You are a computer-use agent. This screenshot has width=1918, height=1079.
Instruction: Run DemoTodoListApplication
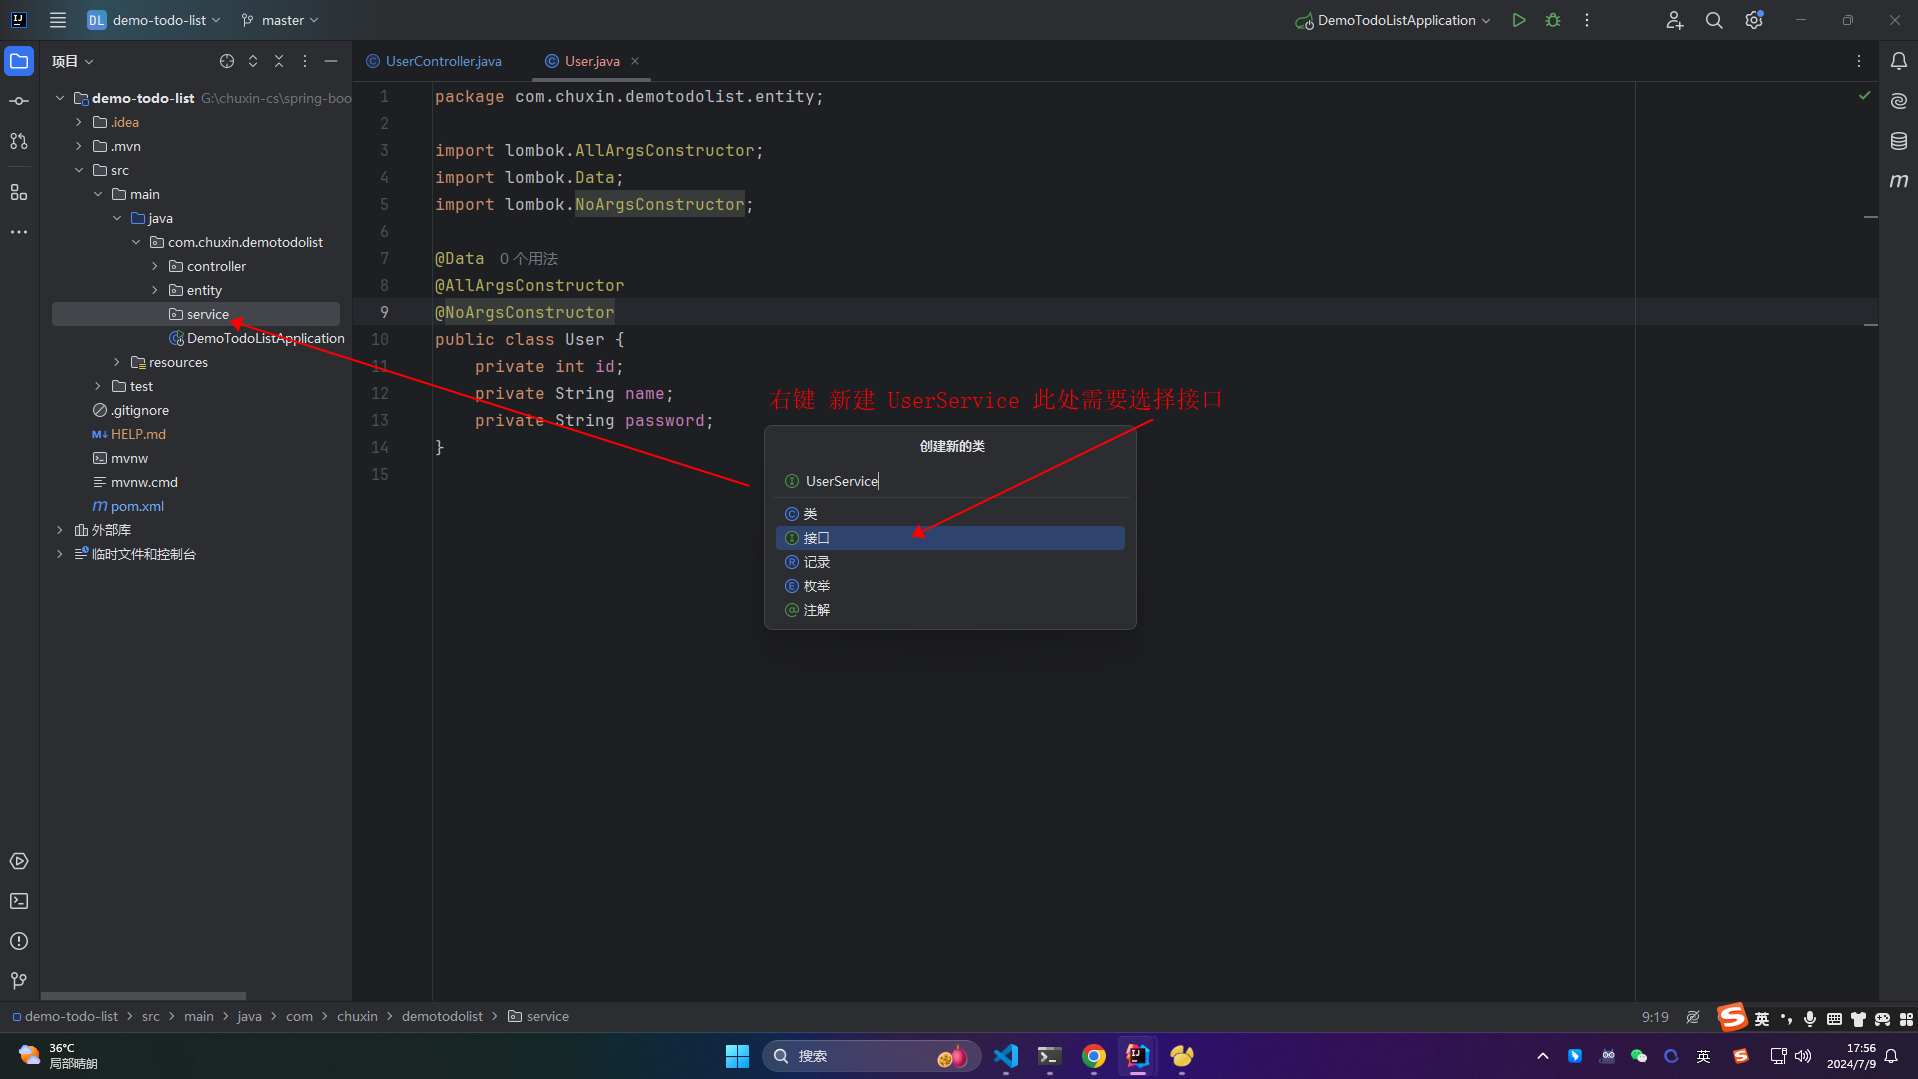[1519, 20]
